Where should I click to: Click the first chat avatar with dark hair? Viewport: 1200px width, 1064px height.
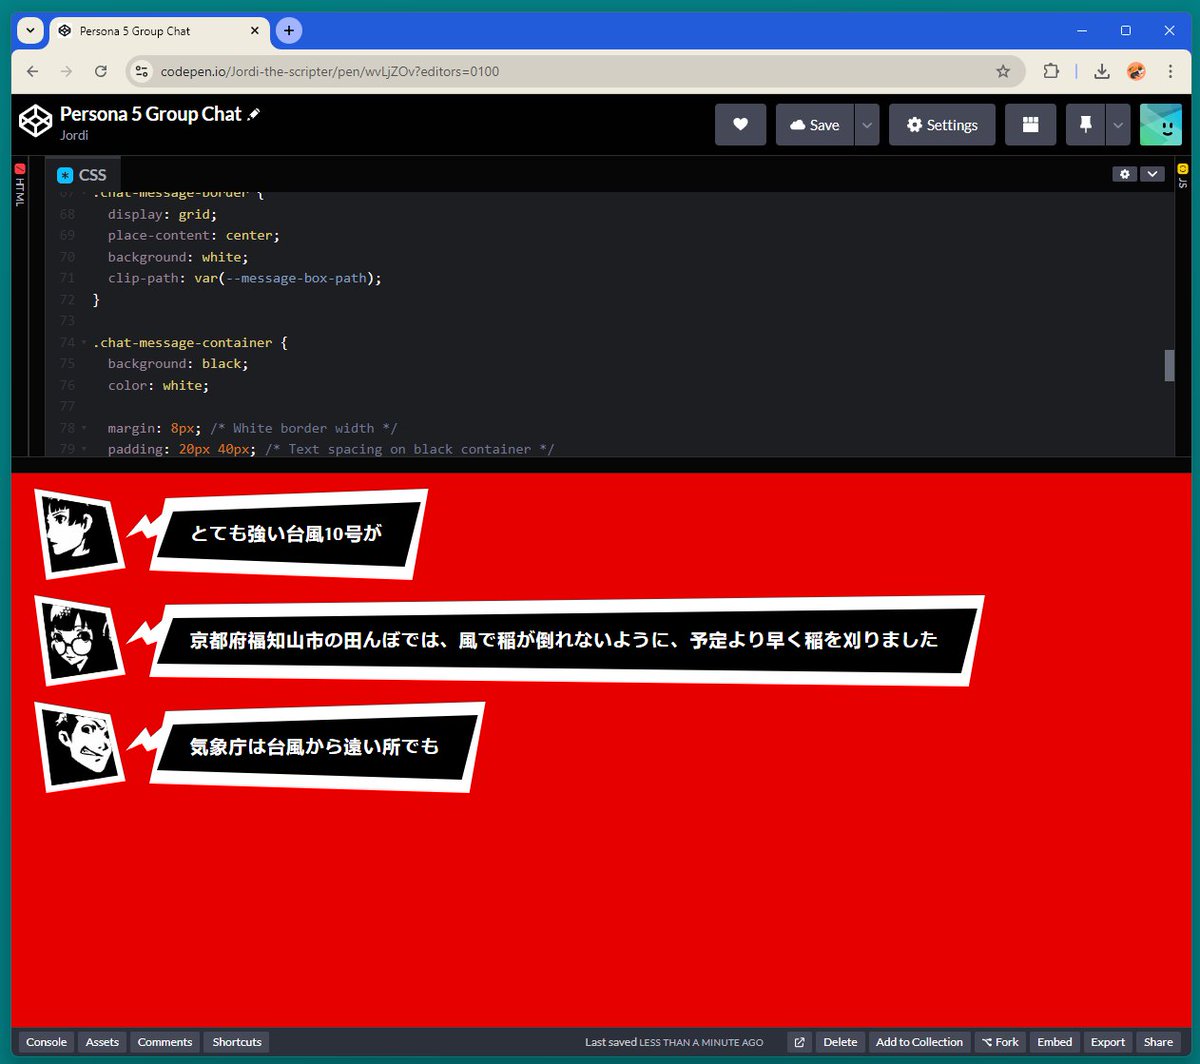tap(79, 532)
